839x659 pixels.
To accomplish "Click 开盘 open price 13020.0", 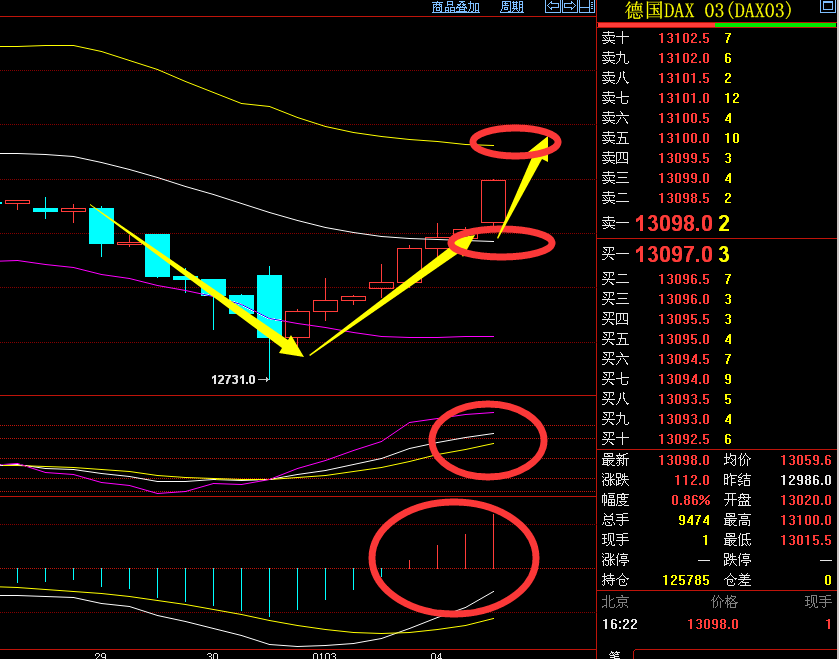I will pos(806,500).
